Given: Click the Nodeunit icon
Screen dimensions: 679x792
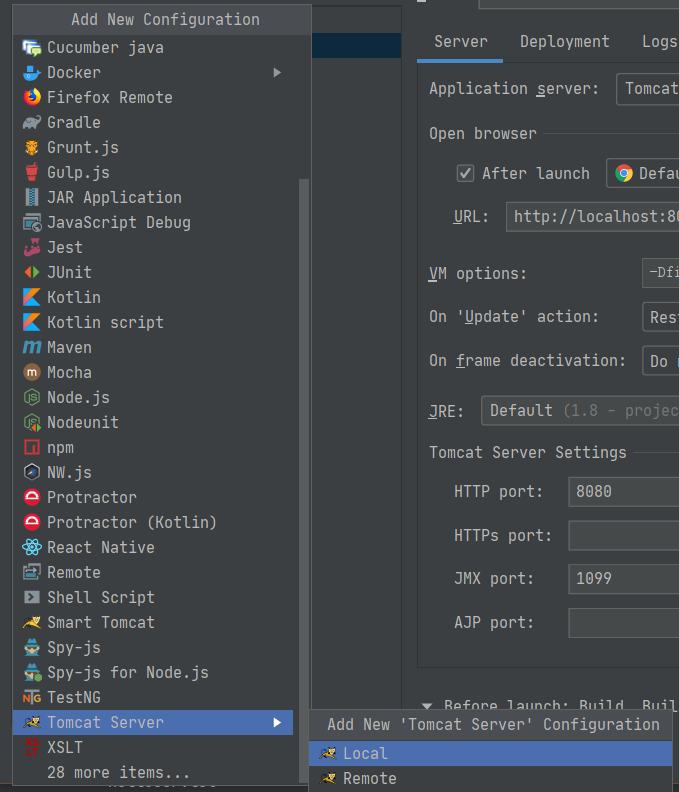Looking at the screenshot, I should (31, 423).
